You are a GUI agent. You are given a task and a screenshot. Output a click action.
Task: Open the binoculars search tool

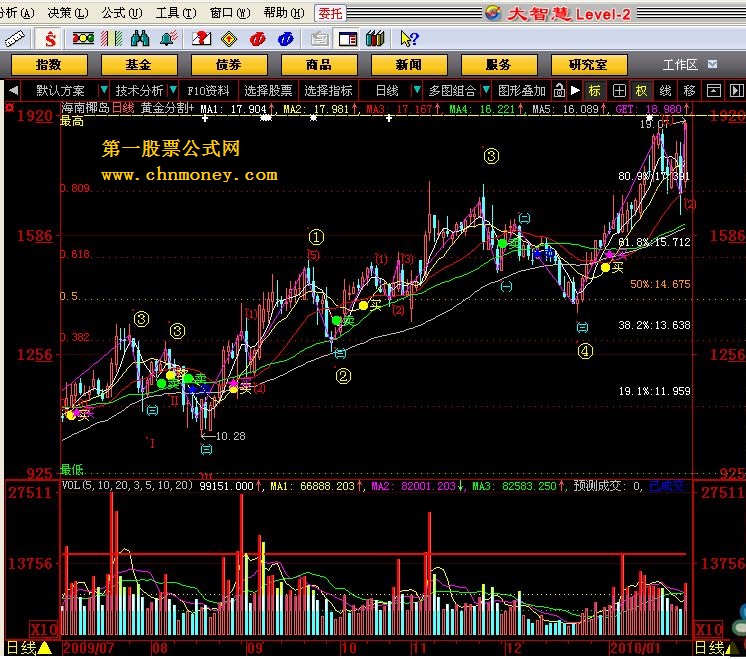pyautogui.click(x=140, y=39)
